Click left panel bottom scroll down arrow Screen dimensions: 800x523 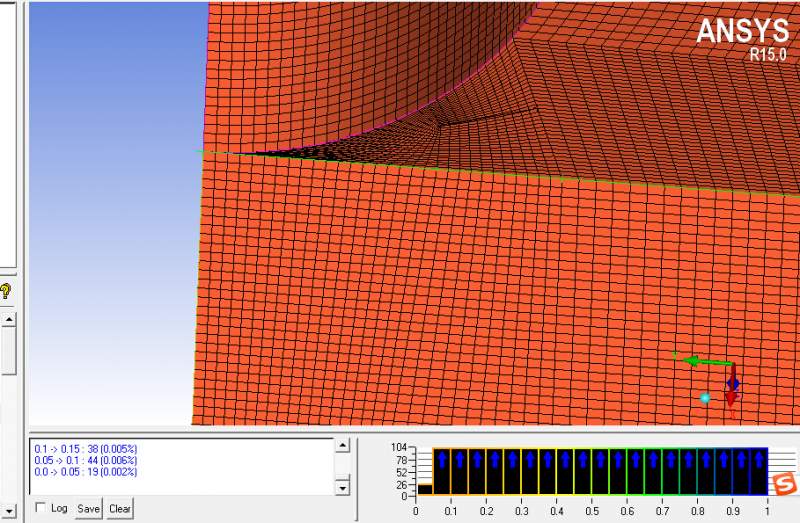[9, 510]
